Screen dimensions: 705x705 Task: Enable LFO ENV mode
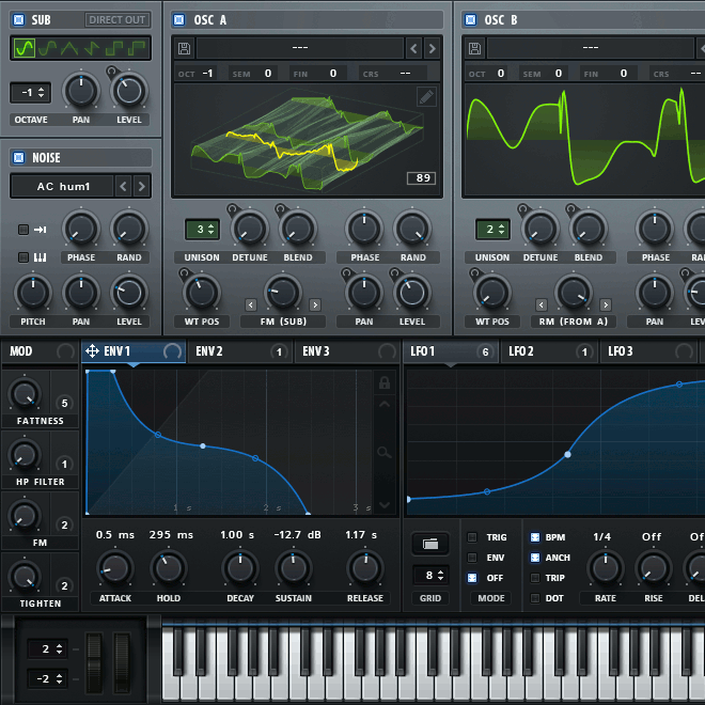coord(472,558)
